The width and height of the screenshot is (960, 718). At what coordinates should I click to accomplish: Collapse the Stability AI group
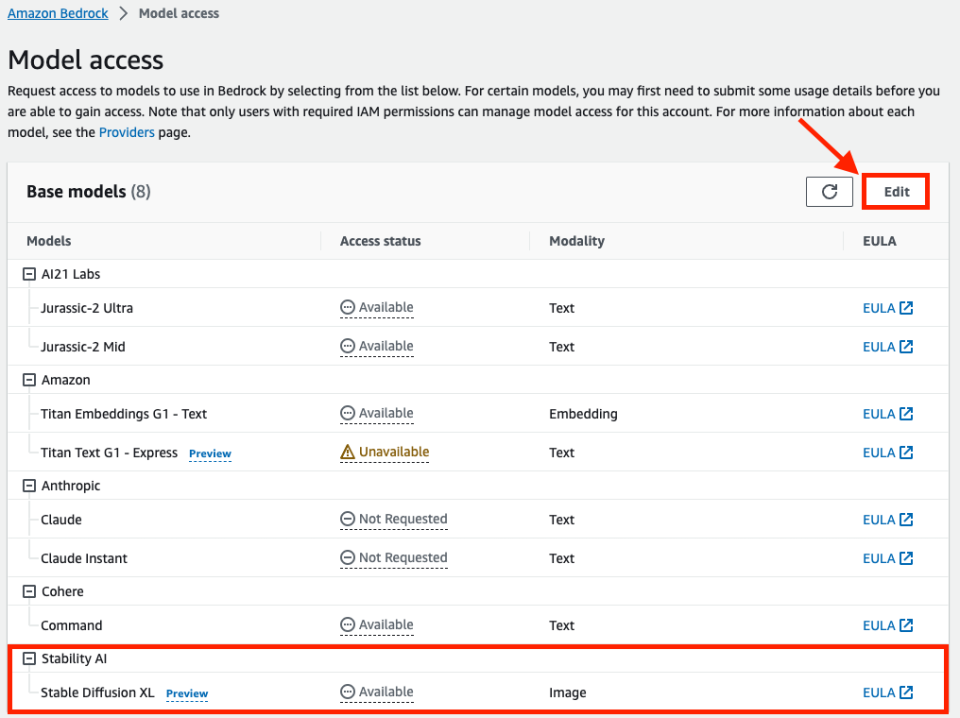point(29,659)
